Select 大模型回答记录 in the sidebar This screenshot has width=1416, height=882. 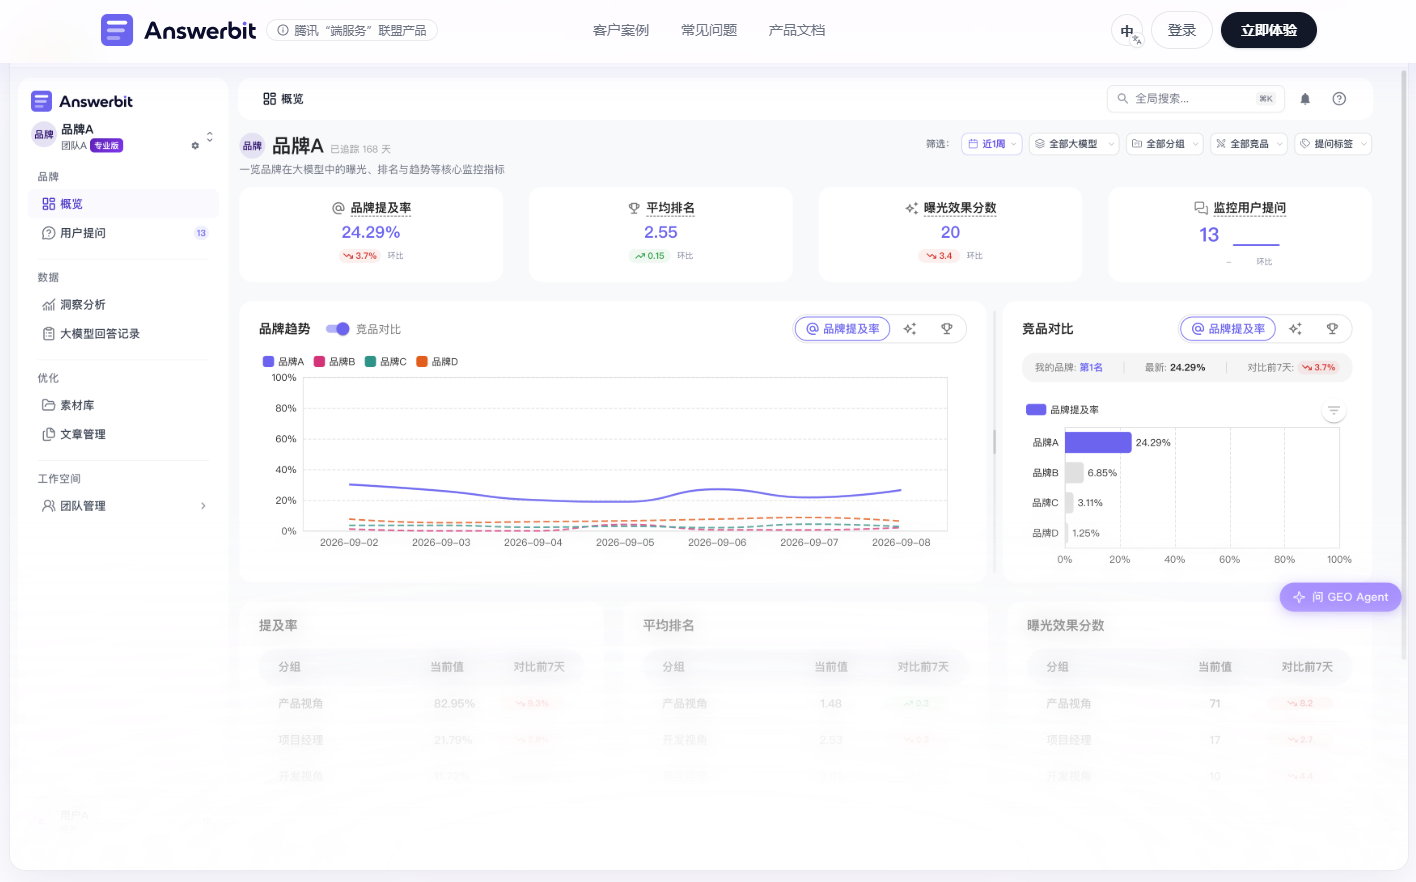coord(124,334)
